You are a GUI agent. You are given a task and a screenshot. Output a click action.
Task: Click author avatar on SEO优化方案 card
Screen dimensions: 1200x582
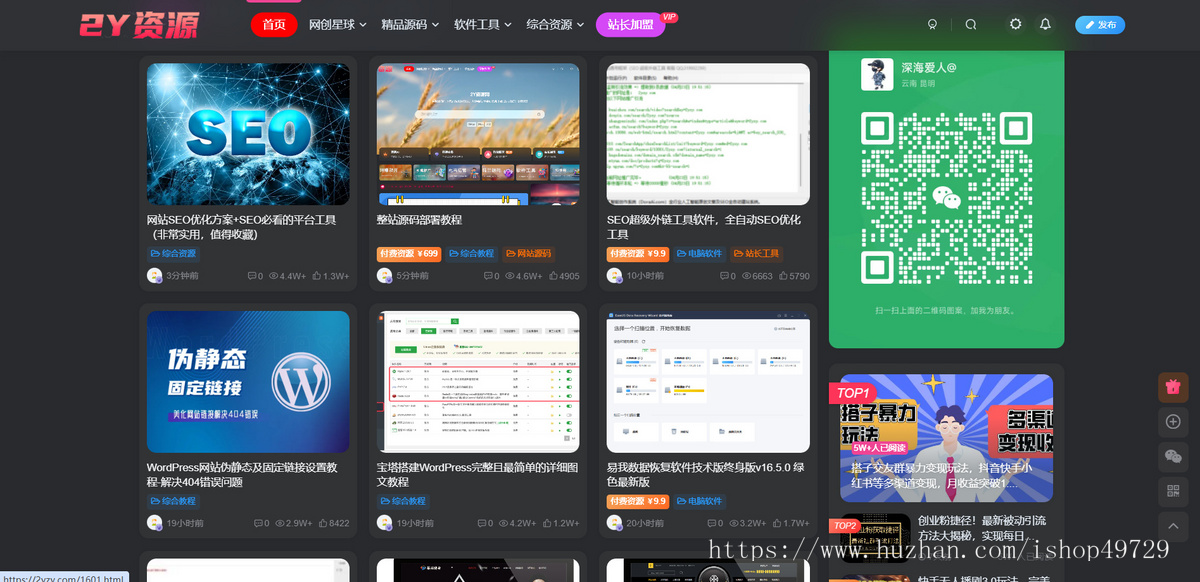pos(155,275)
